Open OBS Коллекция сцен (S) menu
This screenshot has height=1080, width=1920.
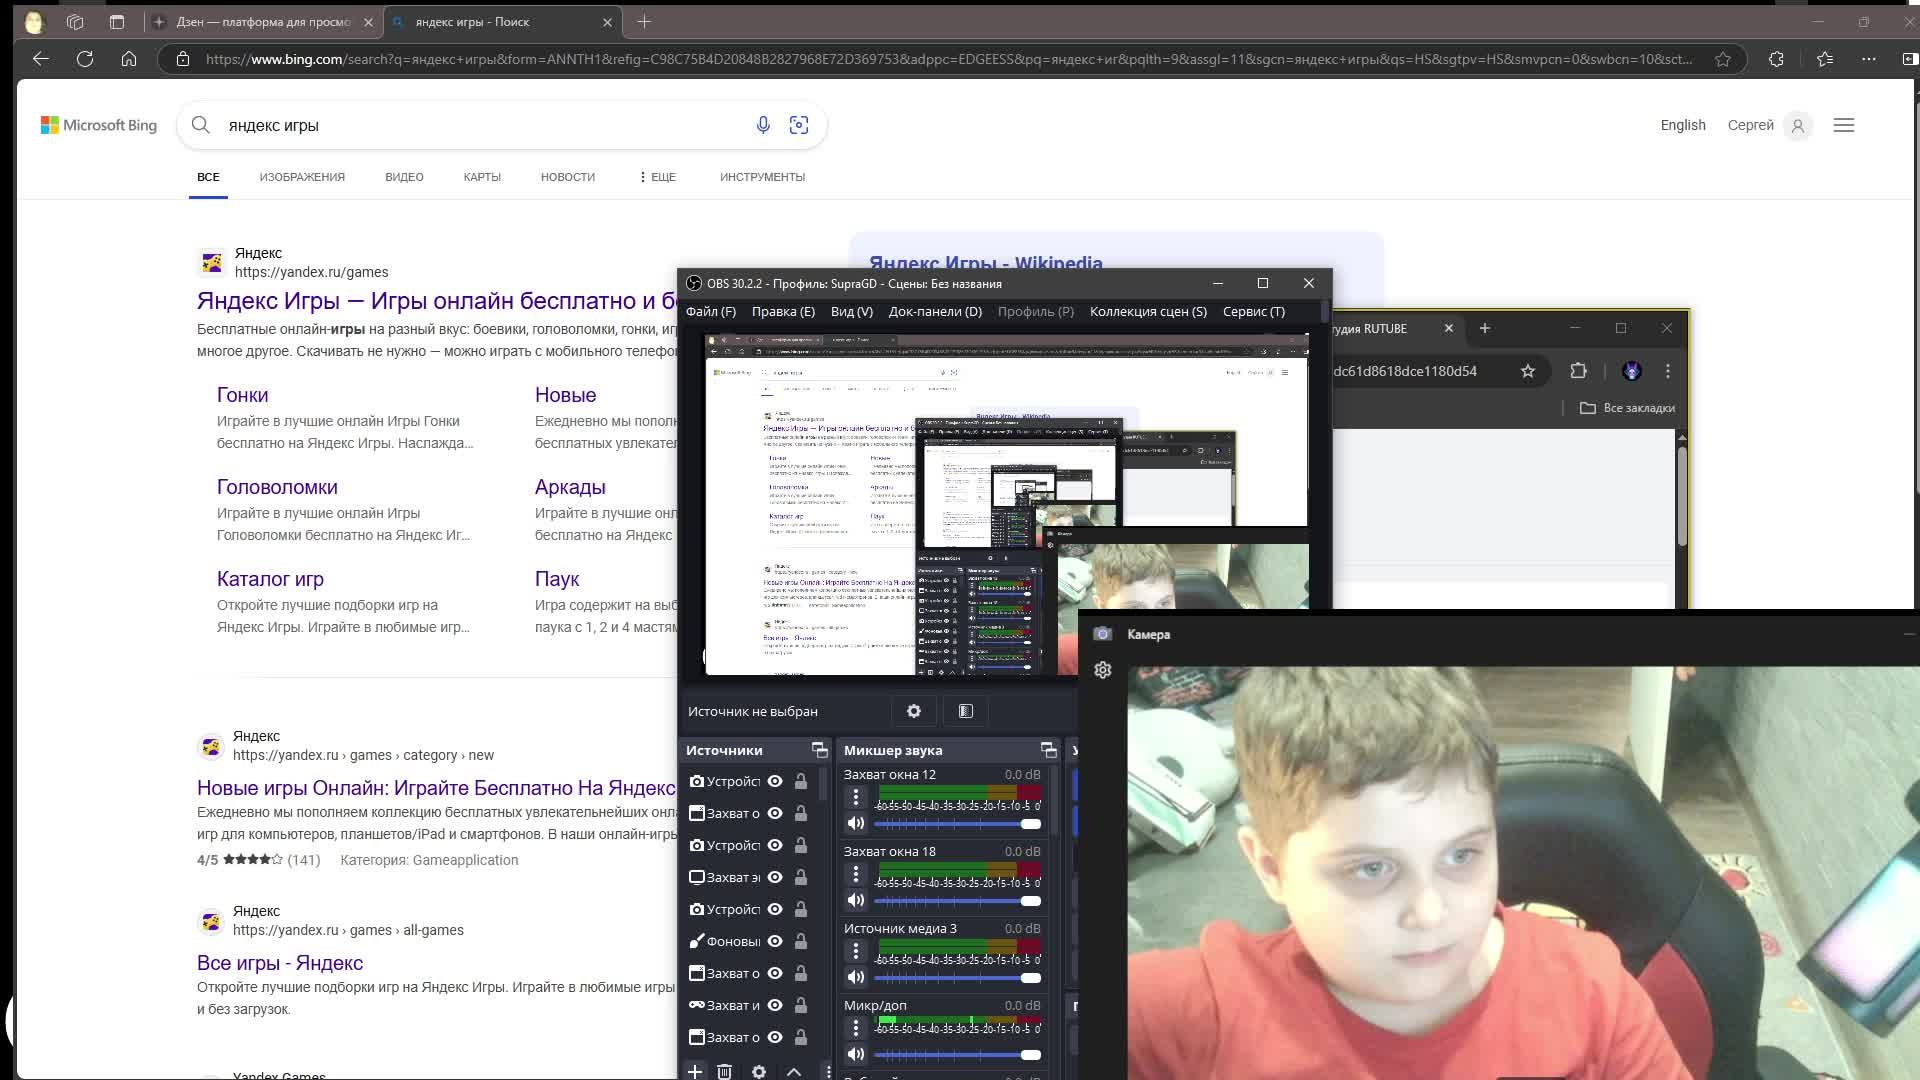[1148, 311]
